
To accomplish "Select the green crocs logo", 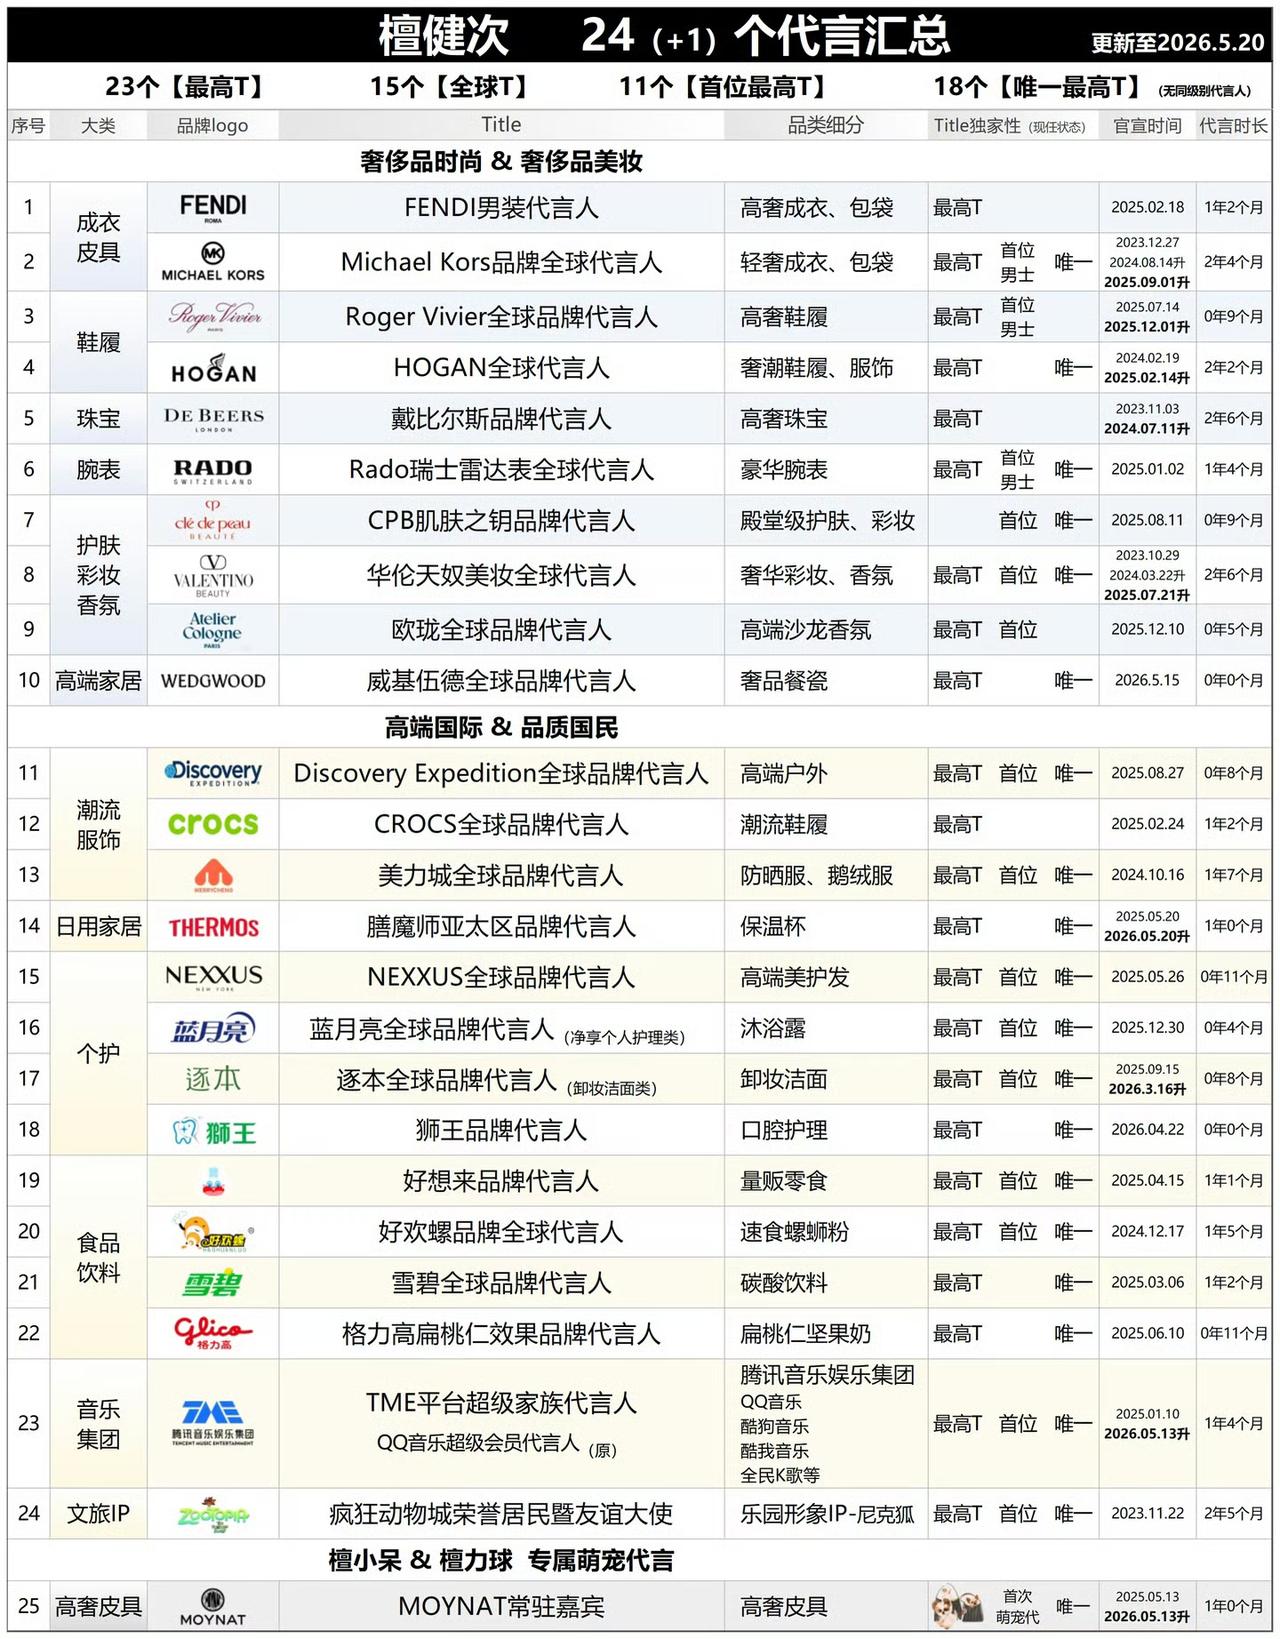I will [213, 824].
